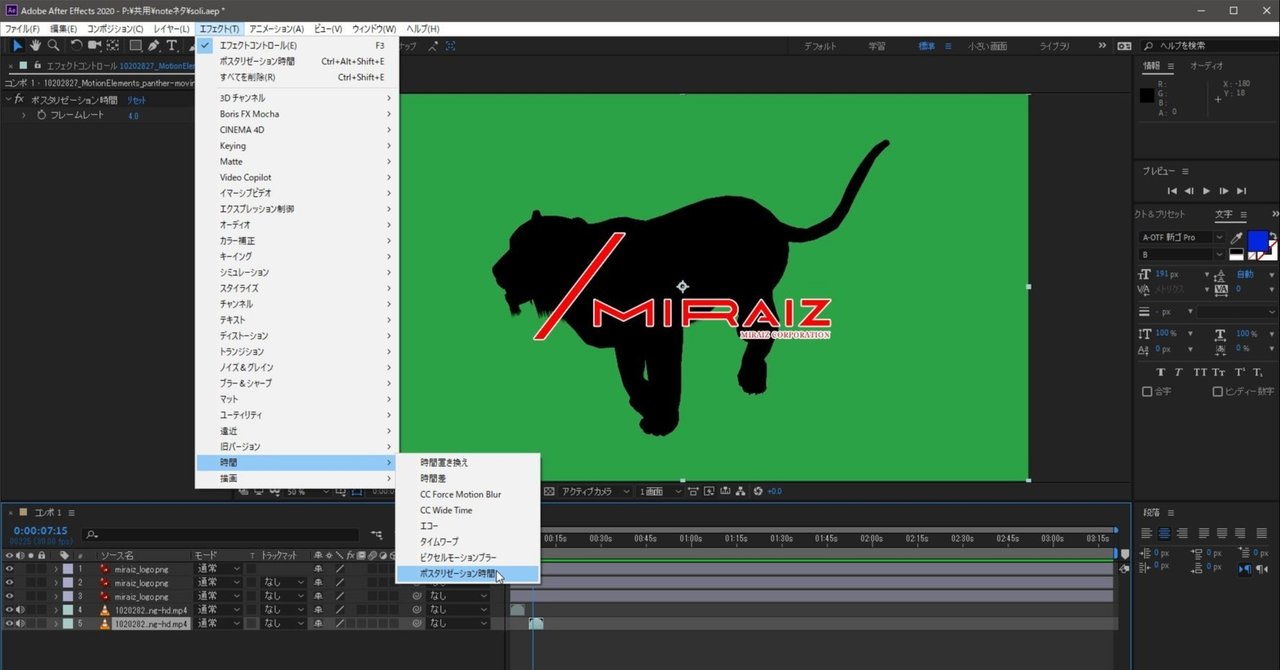1280x670 pixels.
Task: Click the ヘルプを検索 search field
Action: click(1212, 46)
